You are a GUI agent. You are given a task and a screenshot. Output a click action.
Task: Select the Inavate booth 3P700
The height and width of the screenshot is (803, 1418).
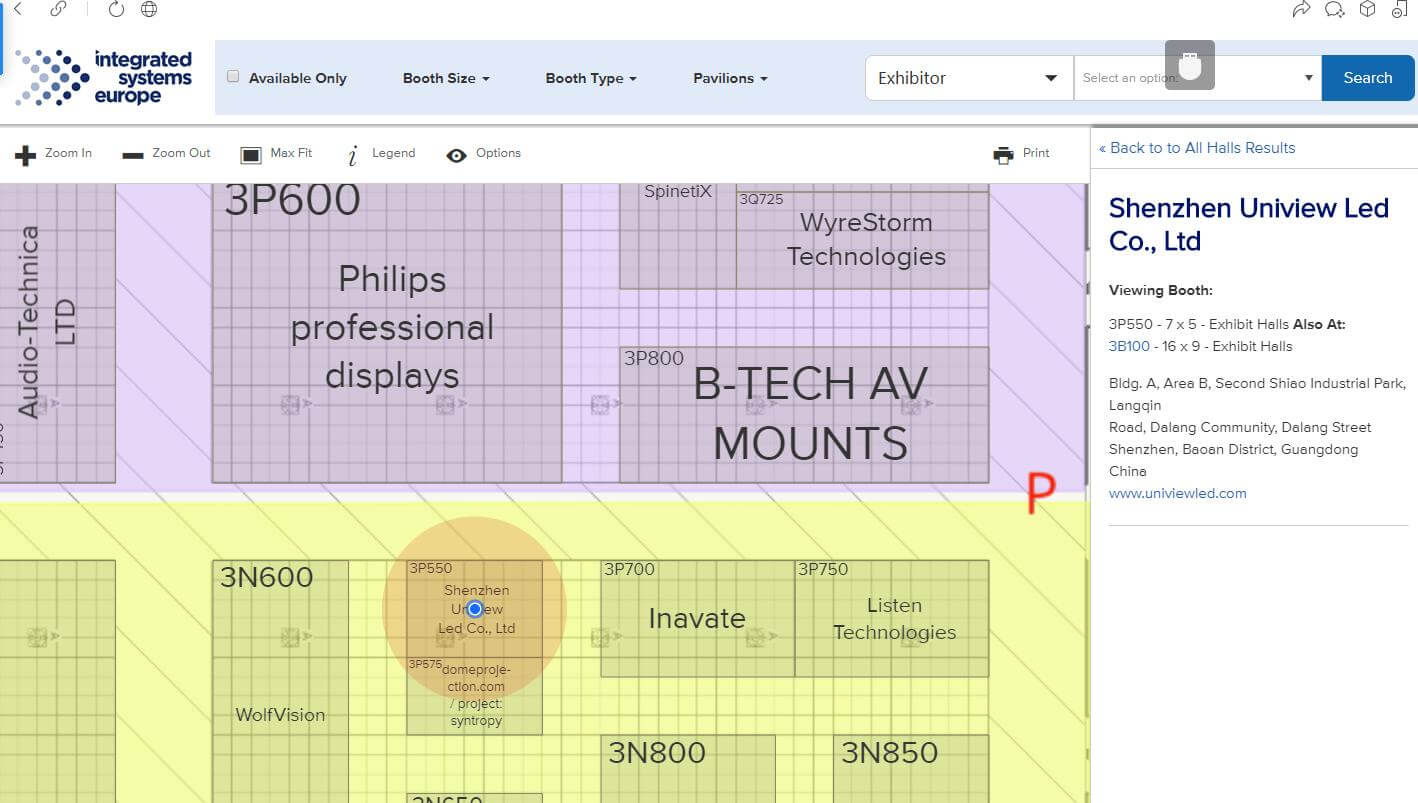click(x=698, y=618)
